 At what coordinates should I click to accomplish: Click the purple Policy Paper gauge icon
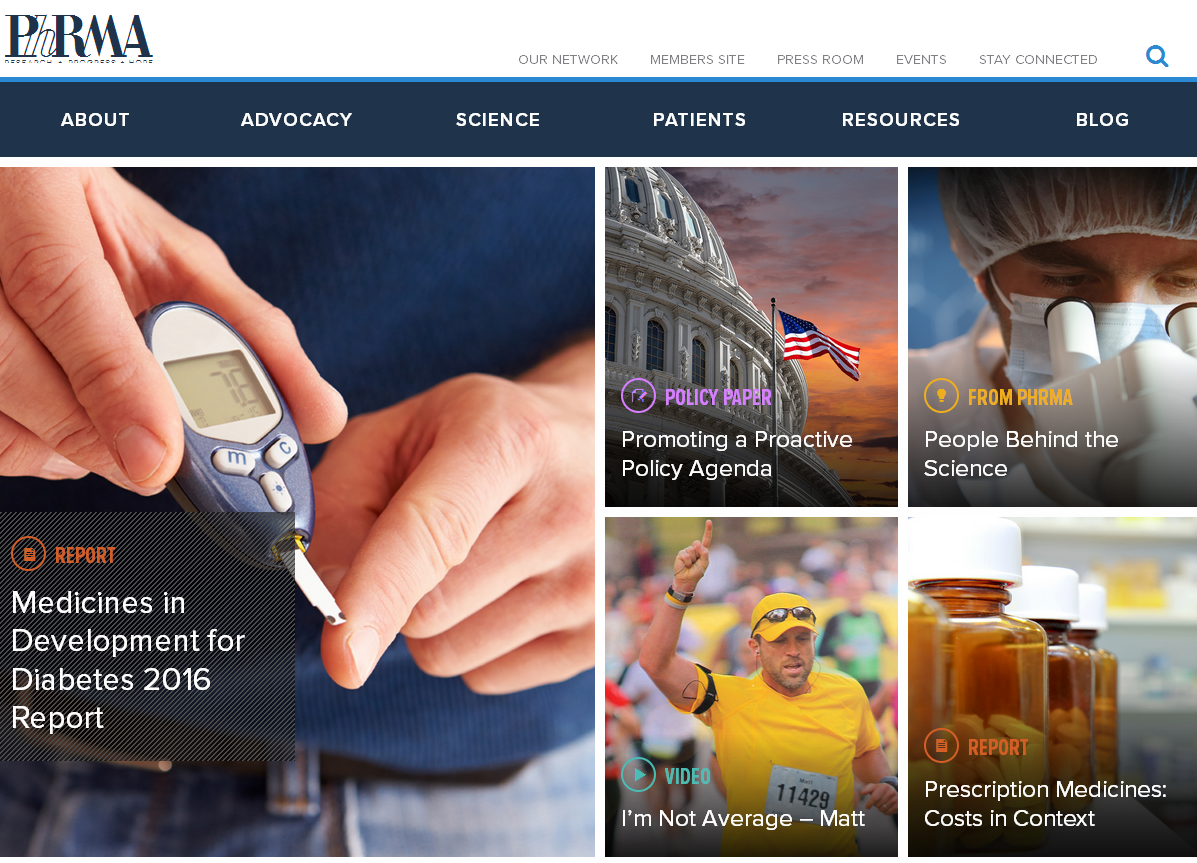point(638,396)
